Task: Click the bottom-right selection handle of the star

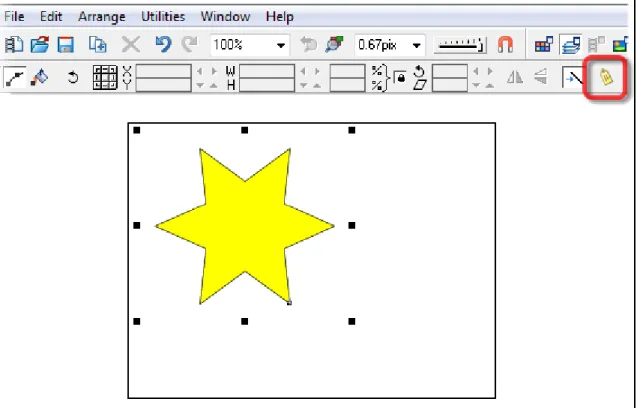Action: 352,321
